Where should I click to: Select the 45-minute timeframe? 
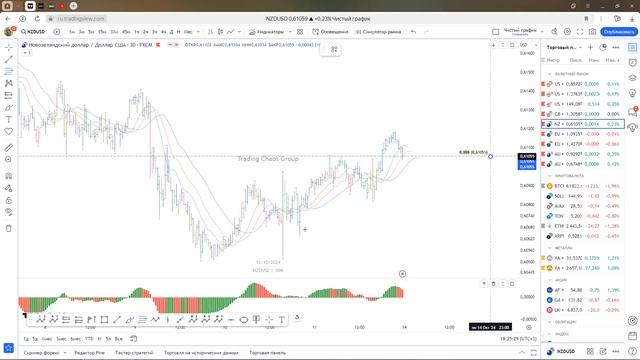point(126,31)
